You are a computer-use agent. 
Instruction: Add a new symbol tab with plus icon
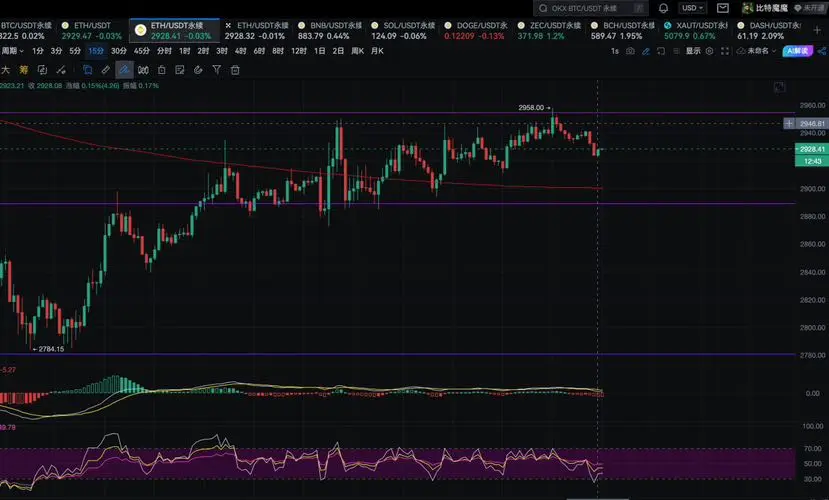coord(817,31)
